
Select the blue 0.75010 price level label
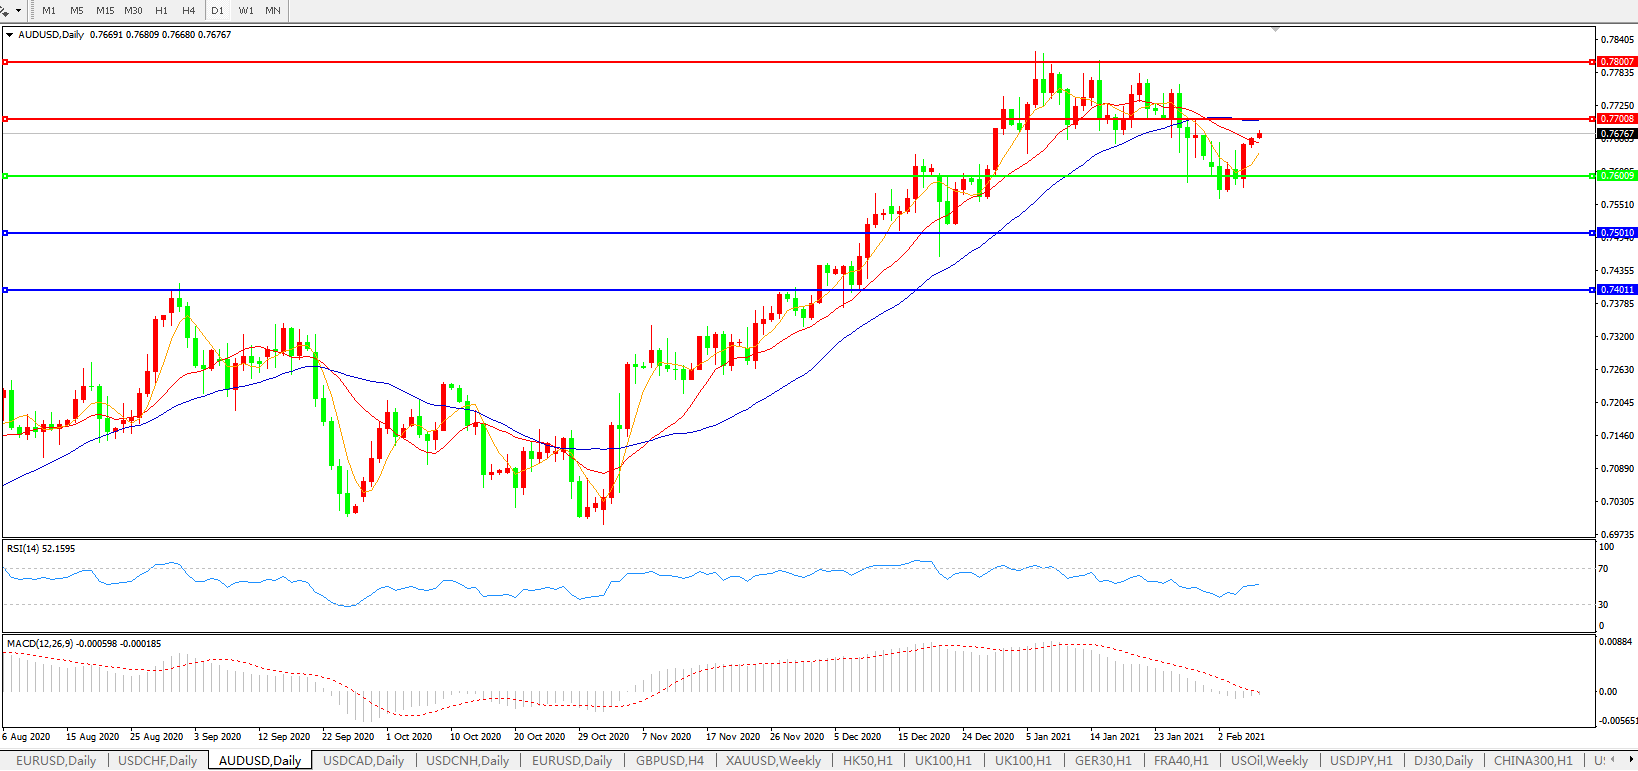point(1617,233)
